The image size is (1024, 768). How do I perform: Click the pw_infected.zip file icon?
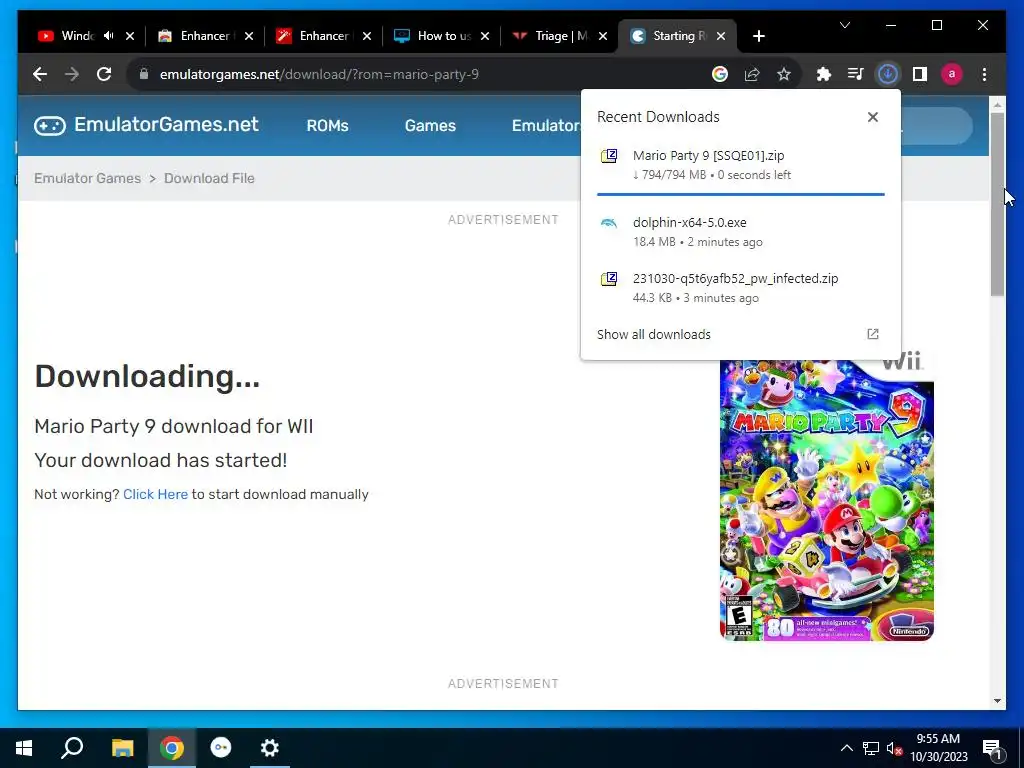(609, 280)
